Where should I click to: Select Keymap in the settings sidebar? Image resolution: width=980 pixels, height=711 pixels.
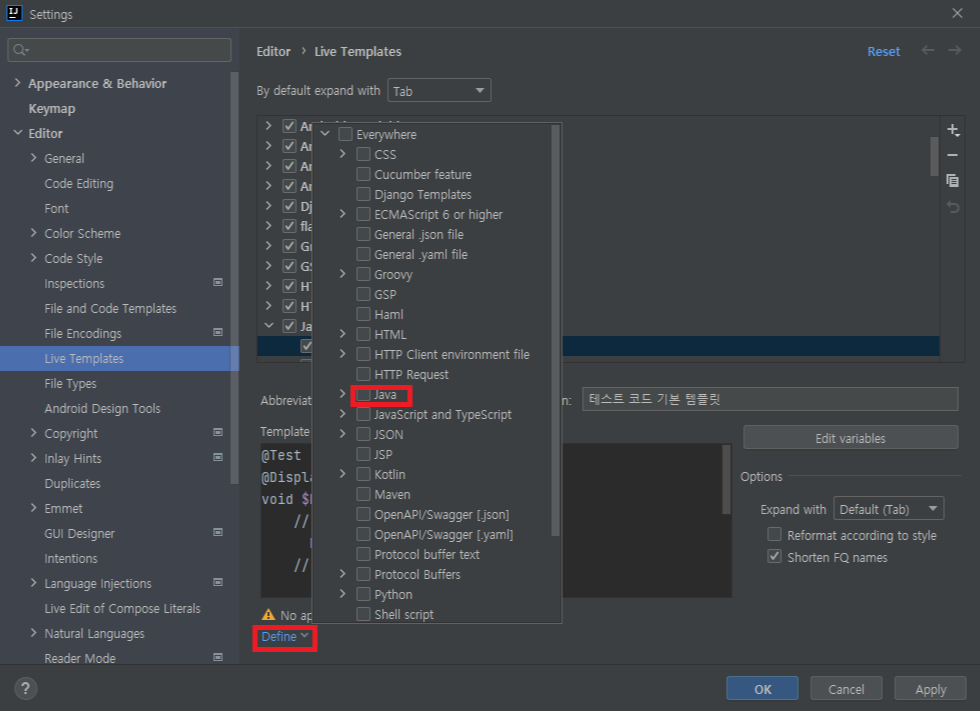pyautogui.click(x=52, y=109)
